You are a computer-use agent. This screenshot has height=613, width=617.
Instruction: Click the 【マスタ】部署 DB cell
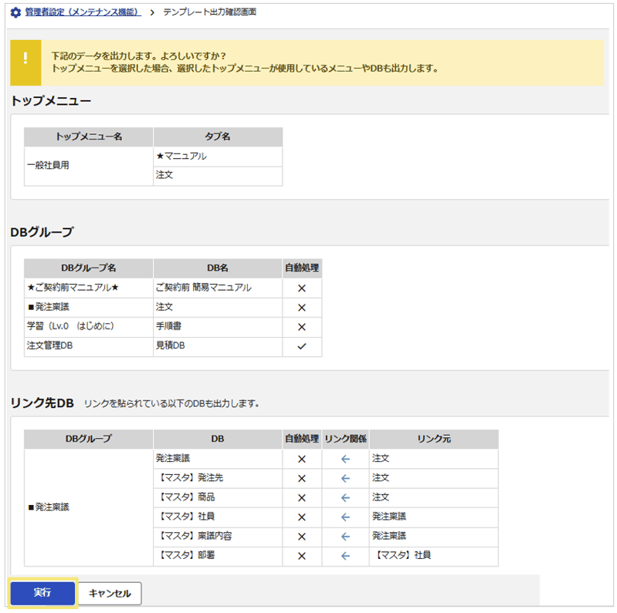point(218,556)
